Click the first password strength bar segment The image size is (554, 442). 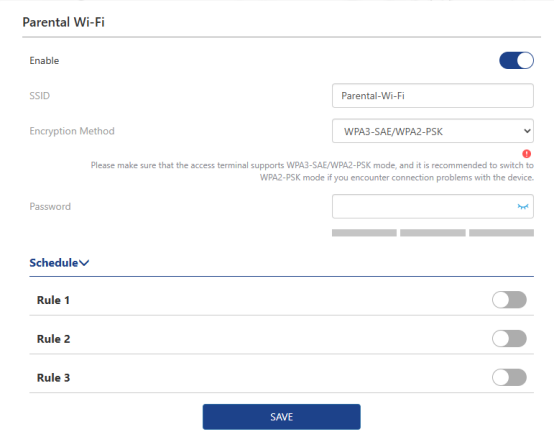point(364,233)
